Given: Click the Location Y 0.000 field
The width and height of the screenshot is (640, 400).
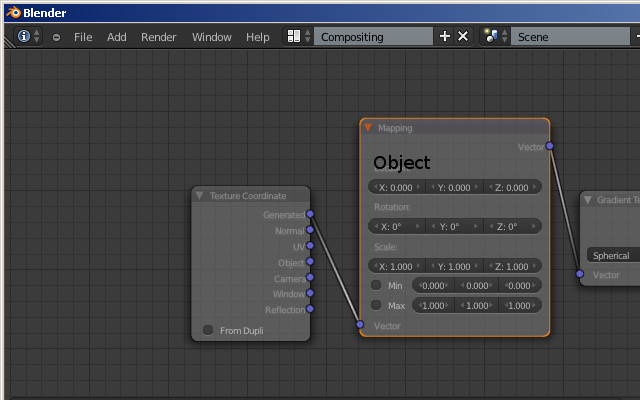Looking at the screenshot, I should point(454,187).
